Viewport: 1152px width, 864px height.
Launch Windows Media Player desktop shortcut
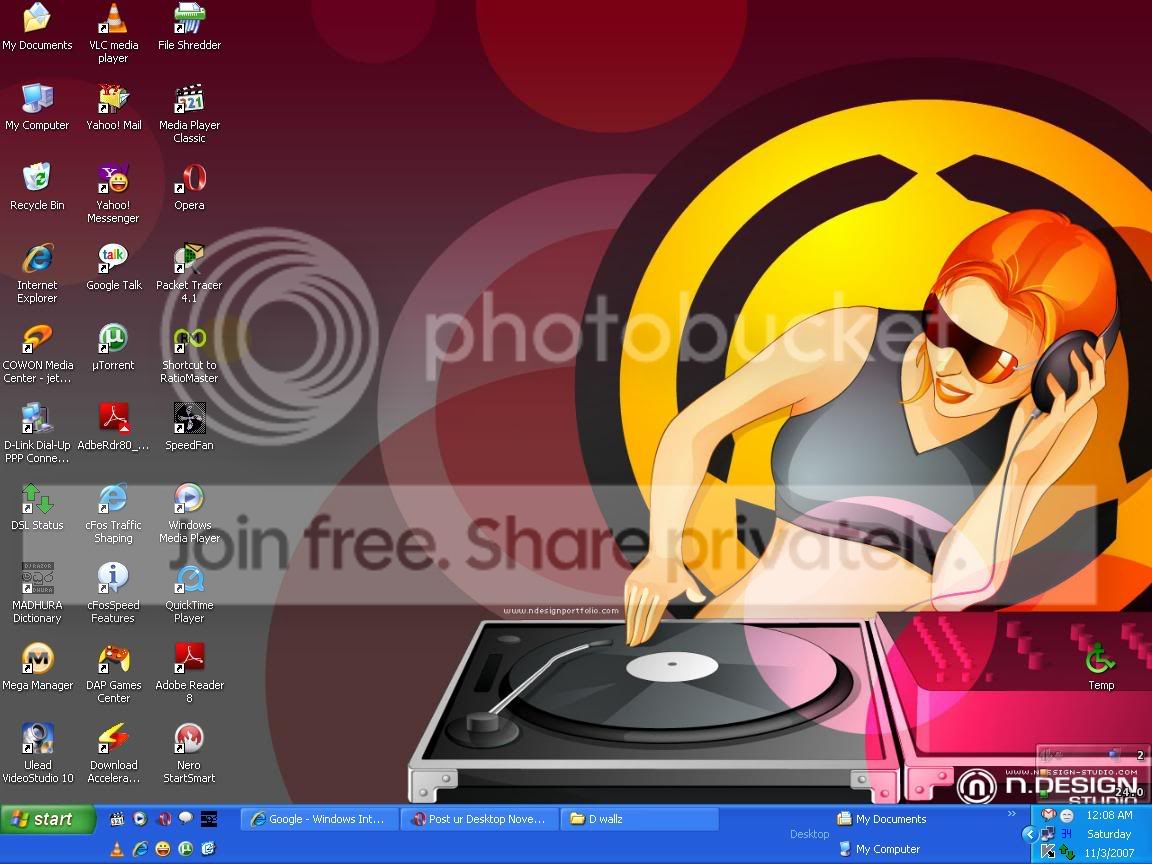(189, 514)
